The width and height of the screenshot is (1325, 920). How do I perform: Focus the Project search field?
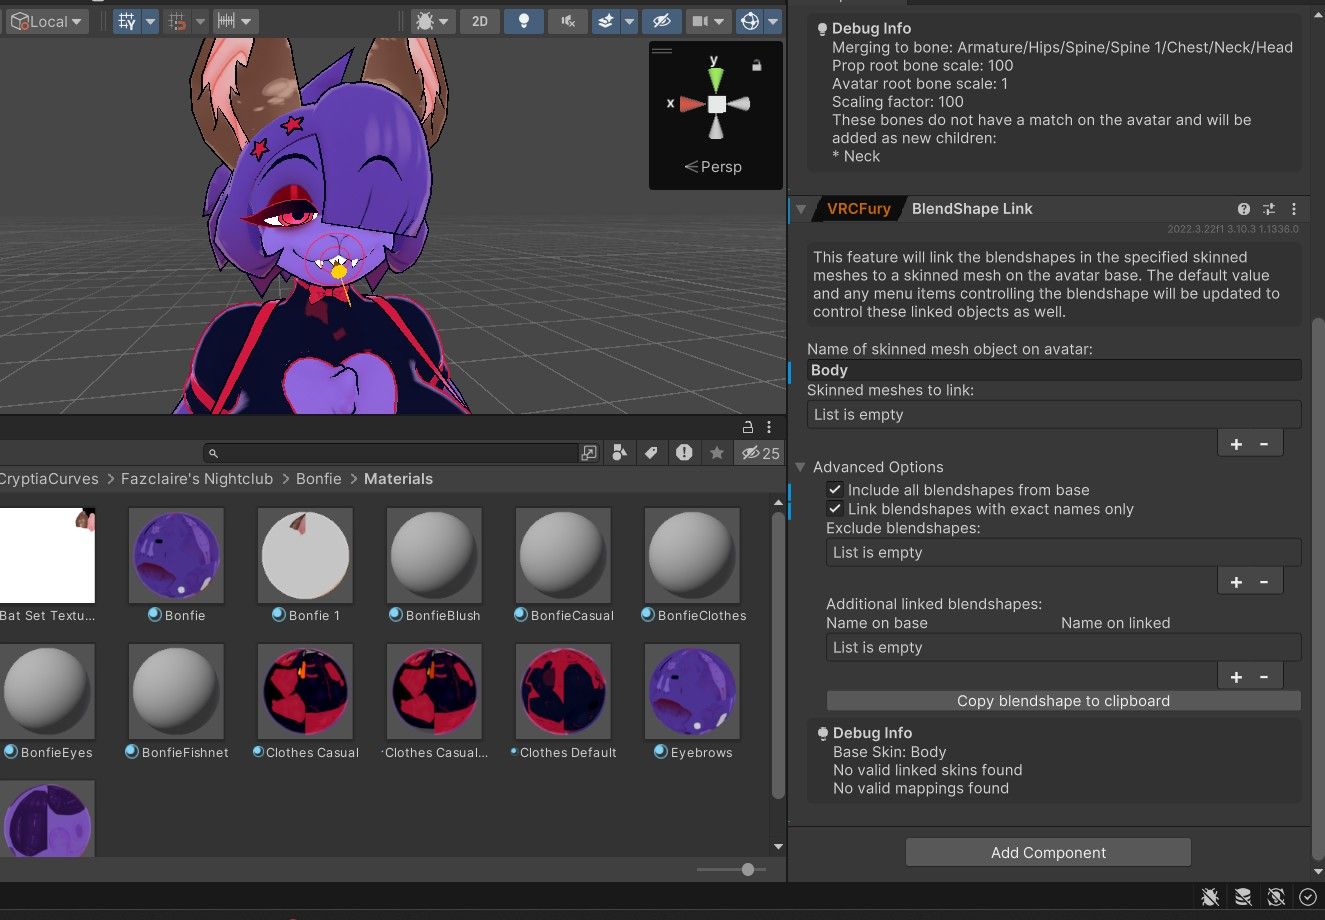click(x=391, y=453)
